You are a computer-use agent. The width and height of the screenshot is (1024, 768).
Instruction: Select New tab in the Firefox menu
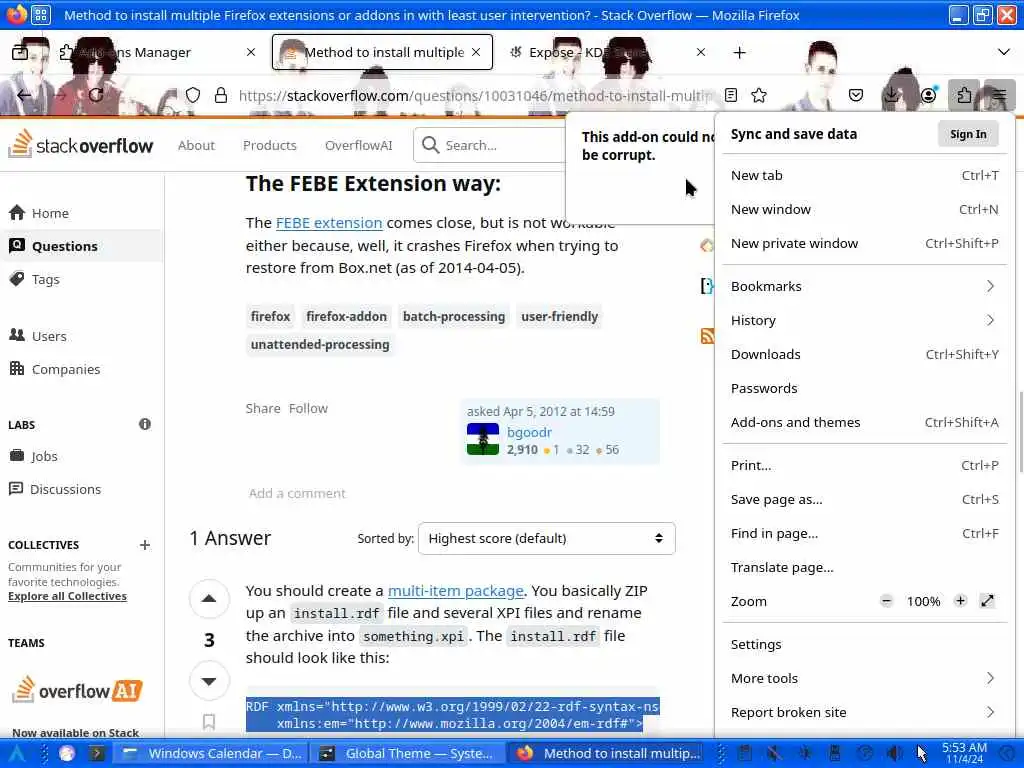click(863, 175)
